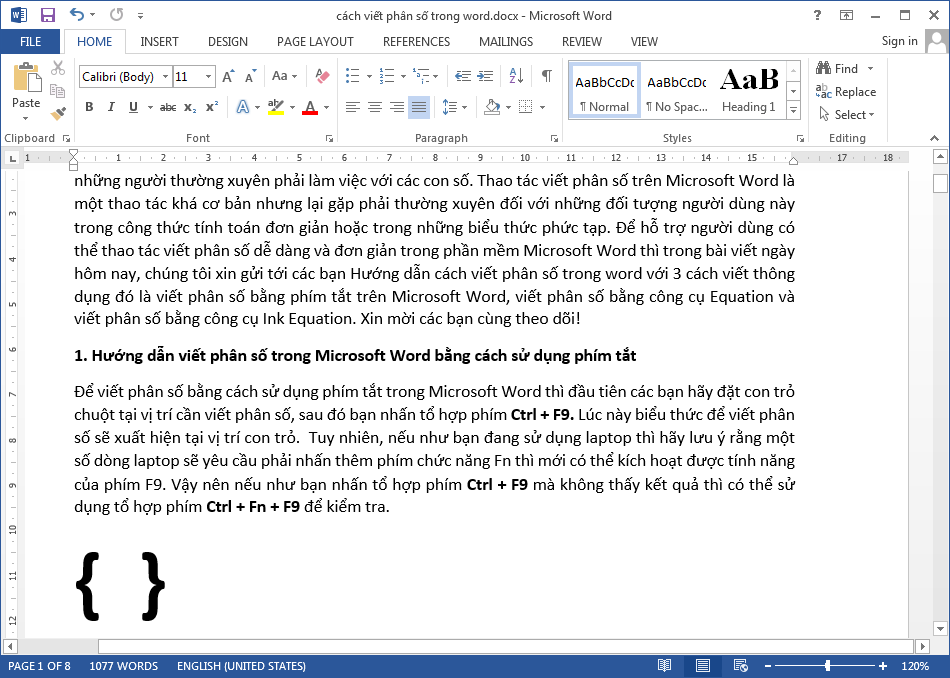The width and height of the screenshot is (950, 678).
Task: Click Sign in link
Action: click(899, 41)
